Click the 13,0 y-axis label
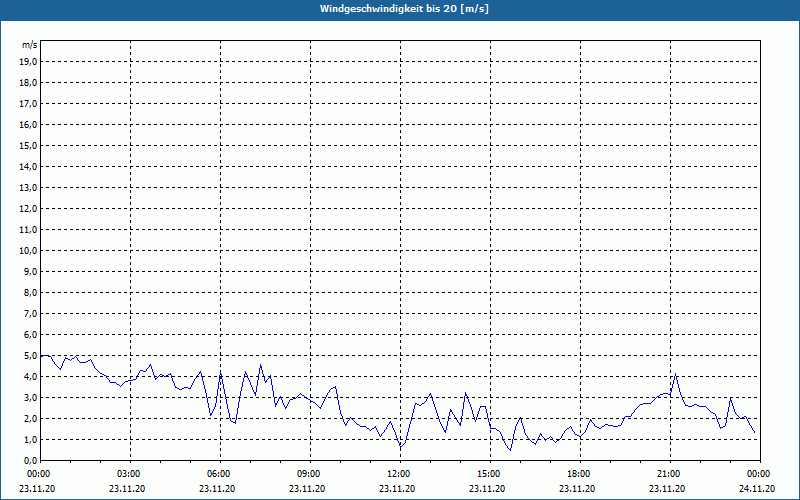This screenshot has width=800, height=500. point(28,188)
